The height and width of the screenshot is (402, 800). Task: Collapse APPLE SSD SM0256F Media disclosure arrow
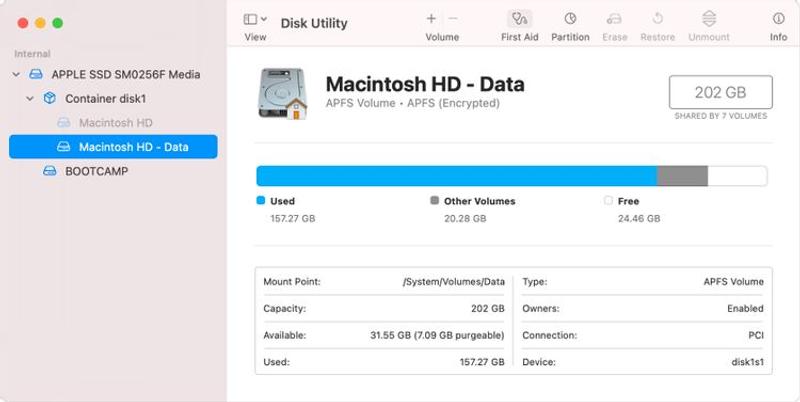pyautogui.click(x=16, y=74)
